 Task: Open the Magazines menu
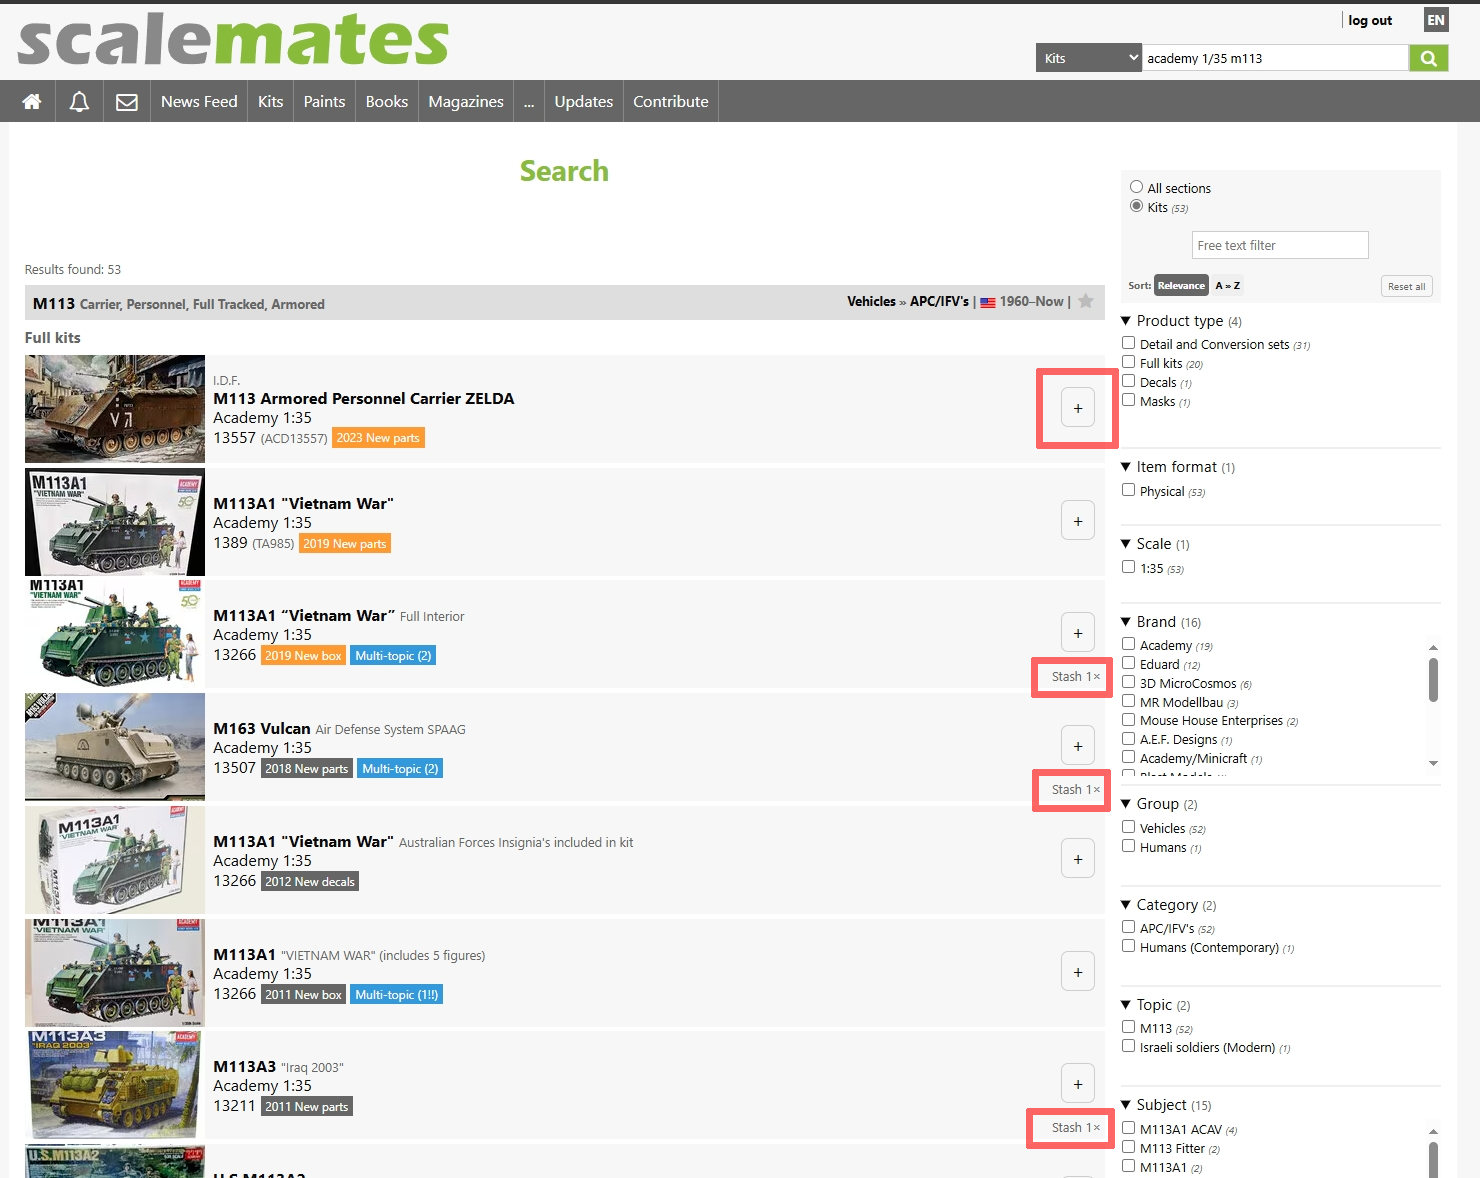click(466, 101)
